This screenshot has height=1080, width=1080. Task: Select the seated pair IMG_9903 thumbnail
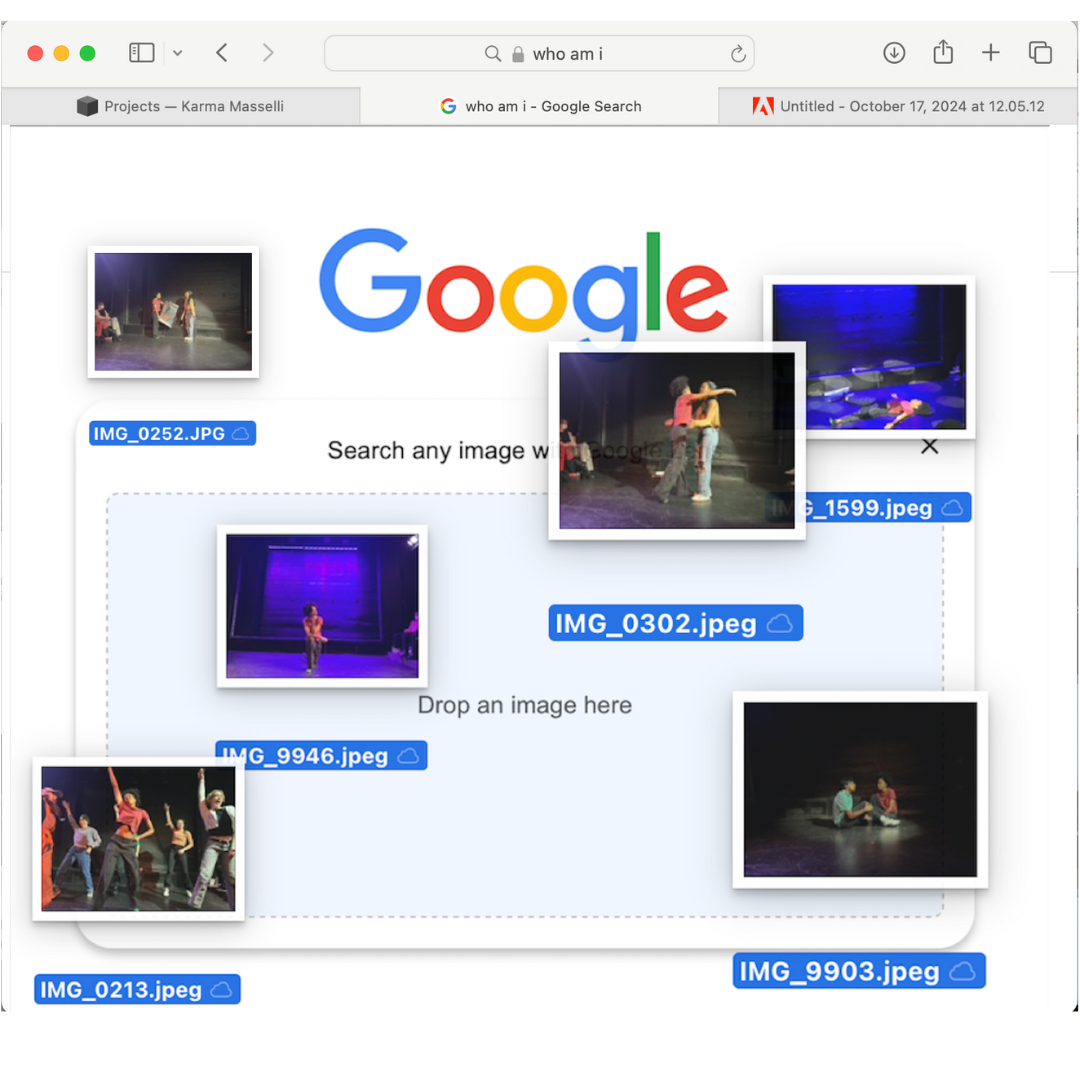[860, 789]
